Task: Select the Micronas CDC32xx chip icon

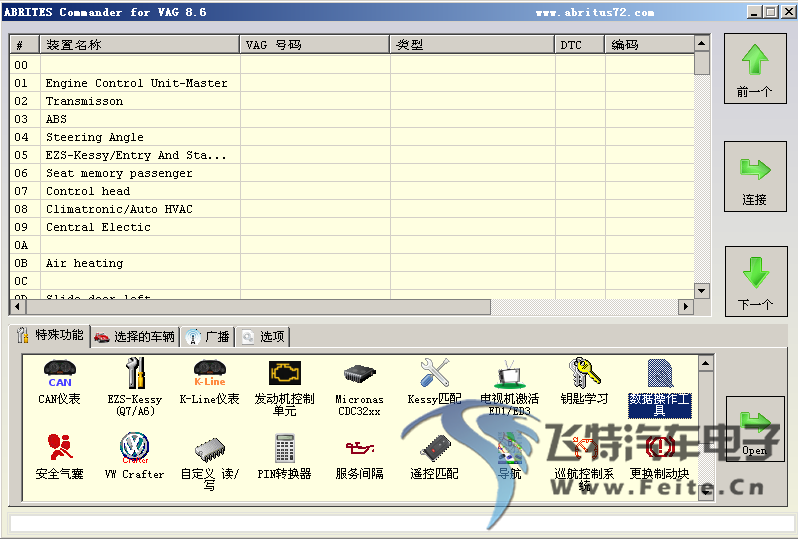Action: [x=359, y=389]
